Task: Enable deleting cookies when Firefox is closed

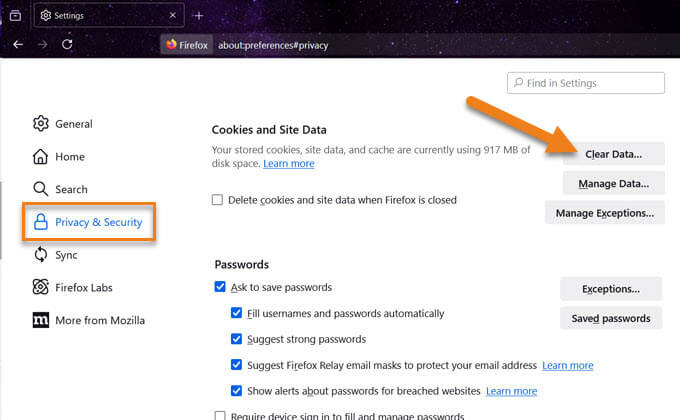Action: click(x=217, y=200)
